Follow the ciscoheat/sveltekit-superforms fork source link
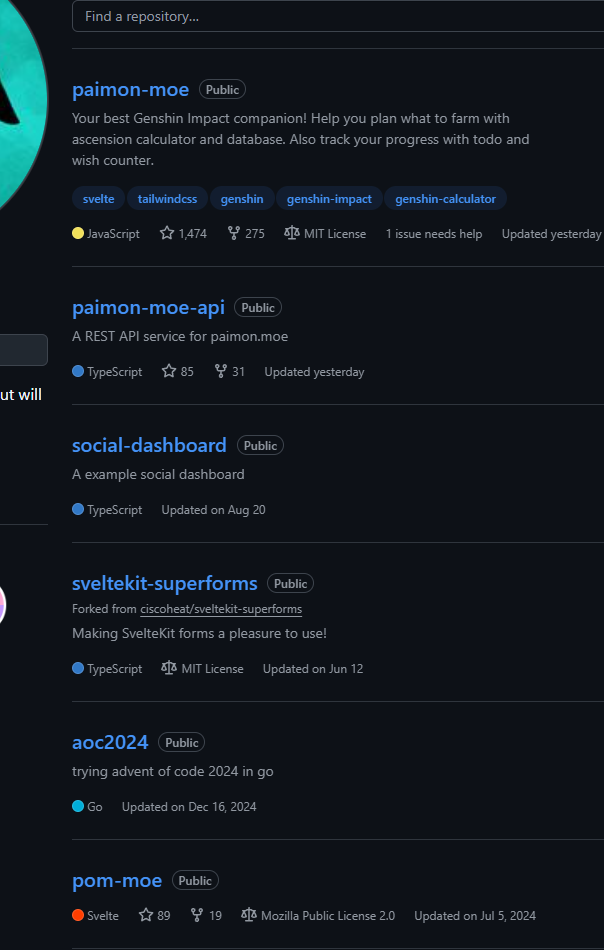This screenshot has height=950, width=604. click(x=221, y=609)
